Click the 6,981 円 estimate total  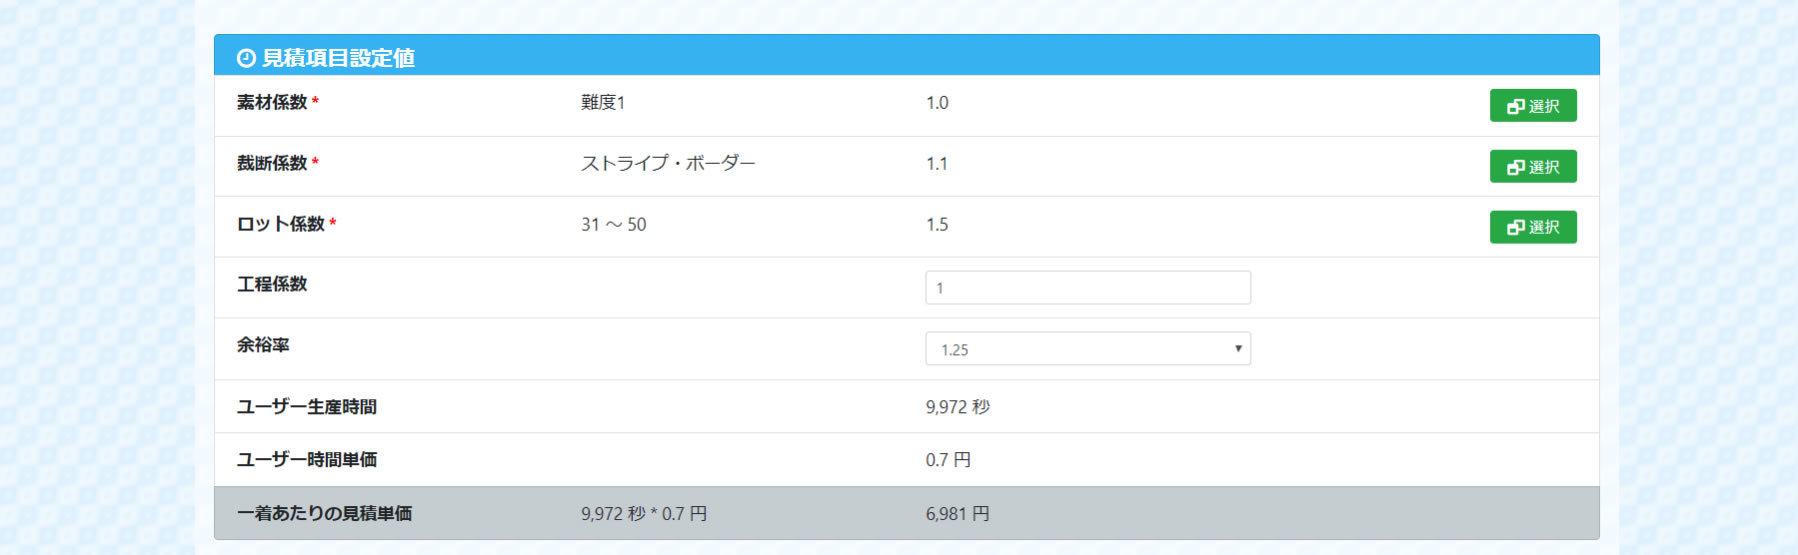(x=957, y=514)
